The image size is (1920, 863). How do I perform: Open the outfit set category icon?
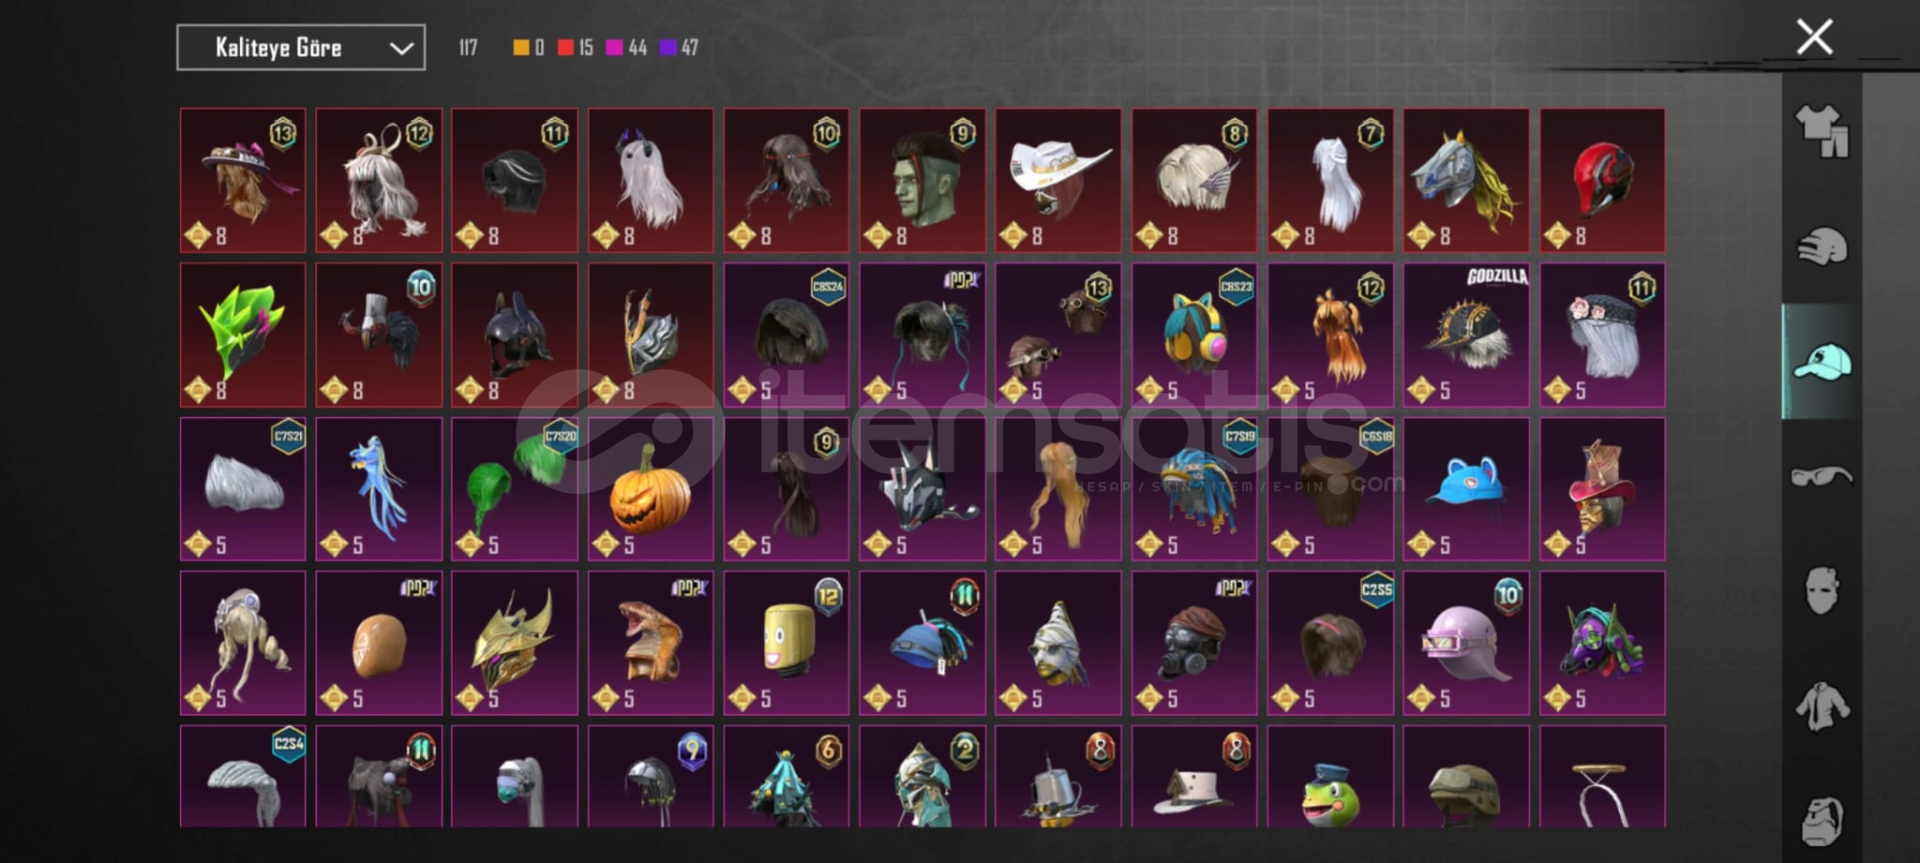pos(1822,131)
